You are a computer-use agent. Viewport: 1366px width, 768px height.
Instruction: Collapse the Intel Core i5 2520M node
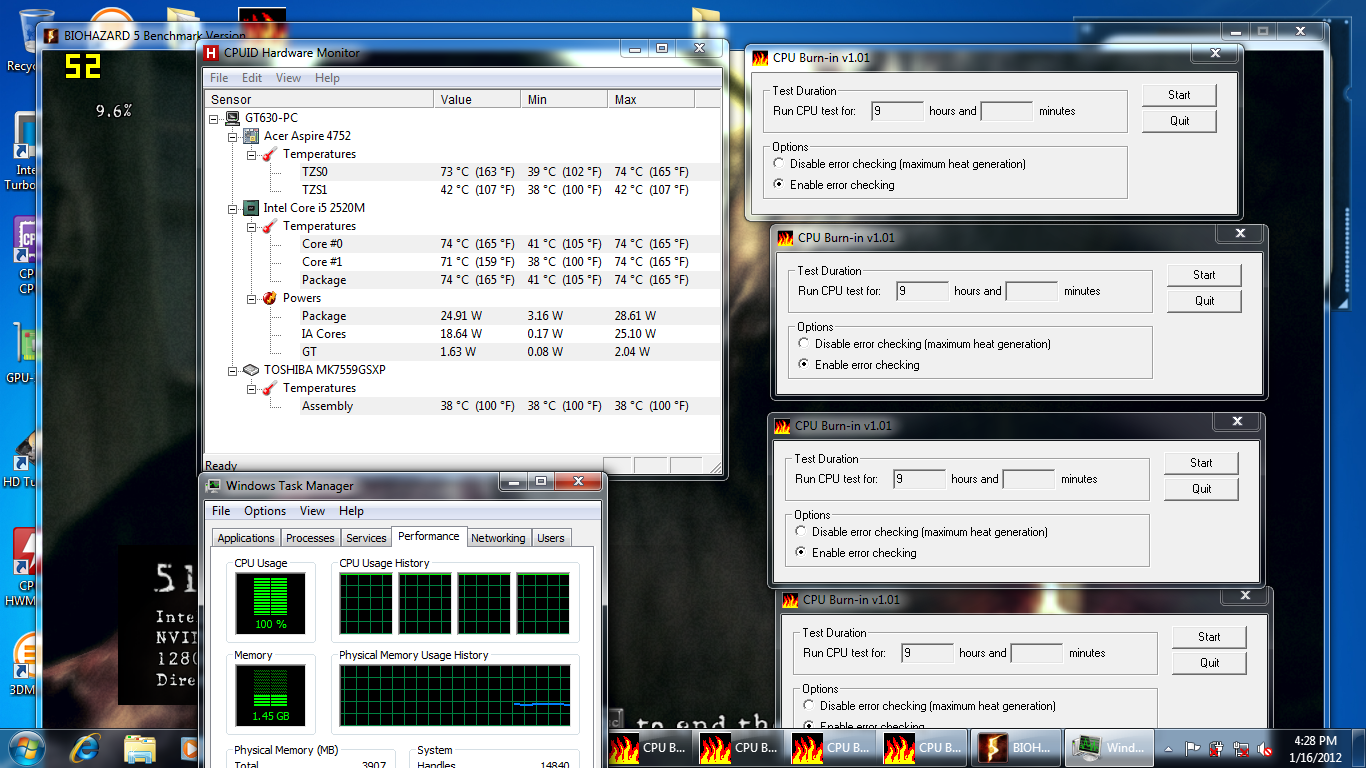click(233, 208)
